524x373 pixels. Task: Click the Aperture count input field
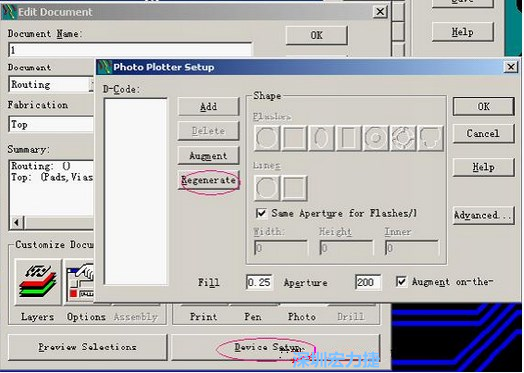368,282
